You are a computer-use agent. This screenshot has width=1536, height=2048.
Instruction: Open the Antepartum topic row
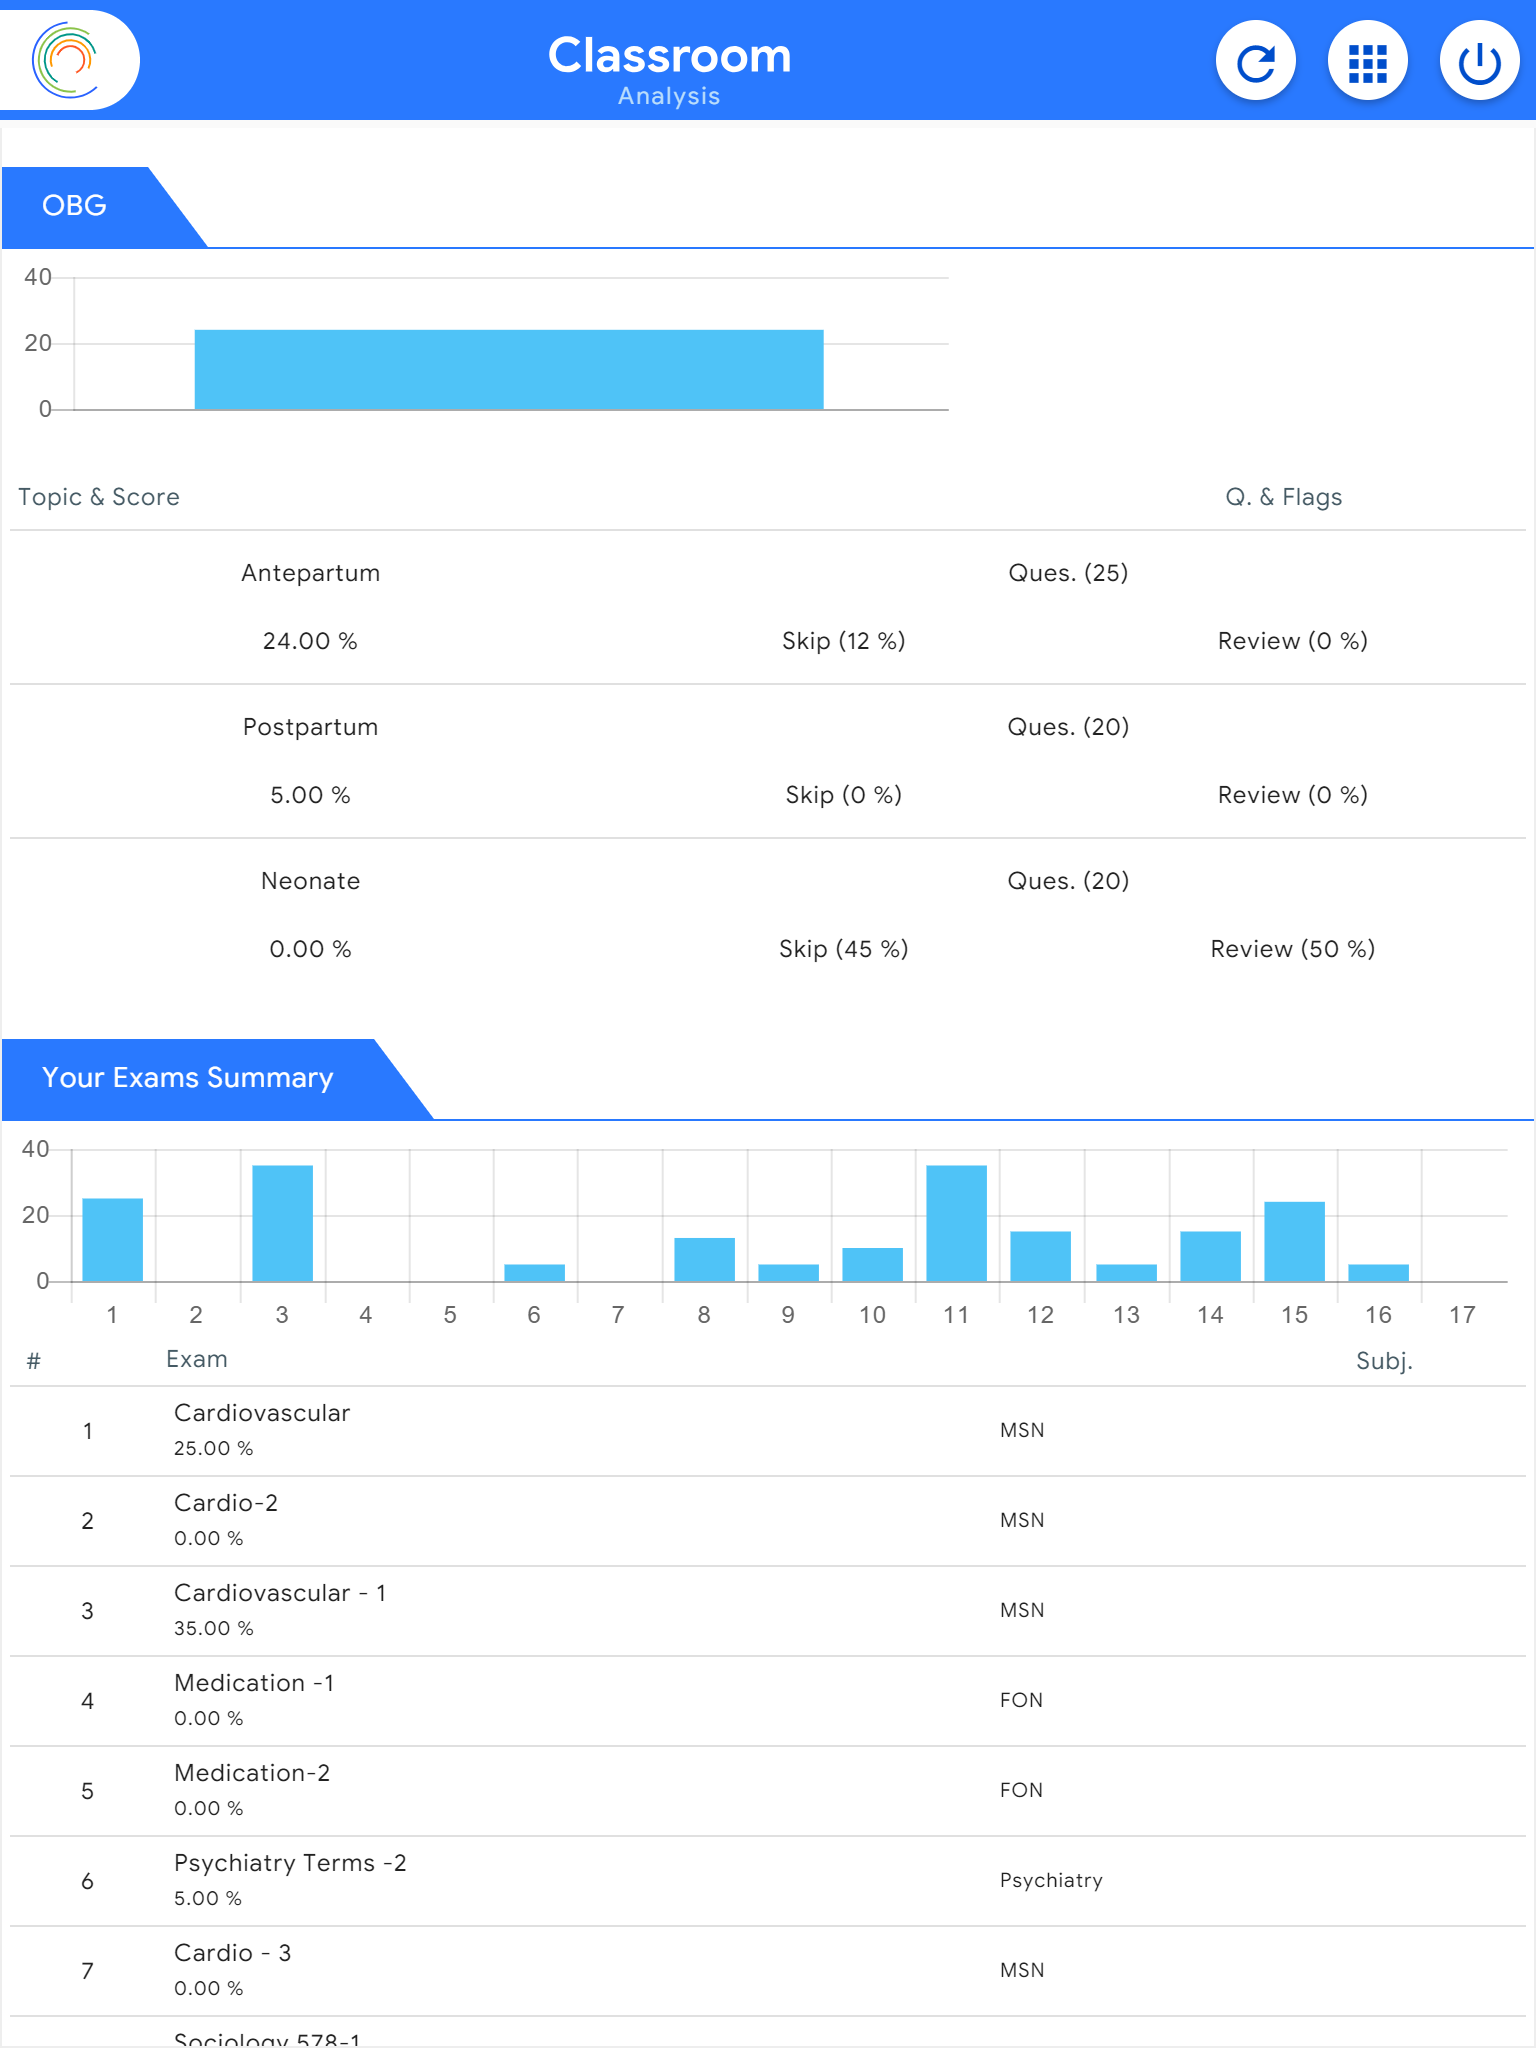(x=310, y=574)
